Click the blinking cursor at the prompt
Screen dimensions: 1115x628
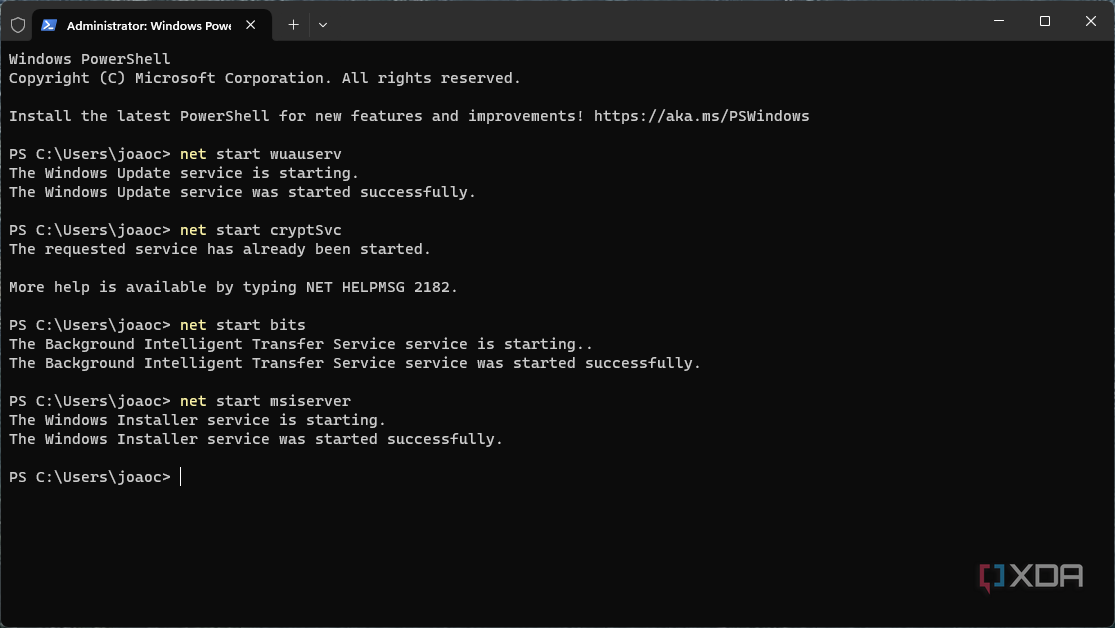pyautogui.click(x=180, y=477)
